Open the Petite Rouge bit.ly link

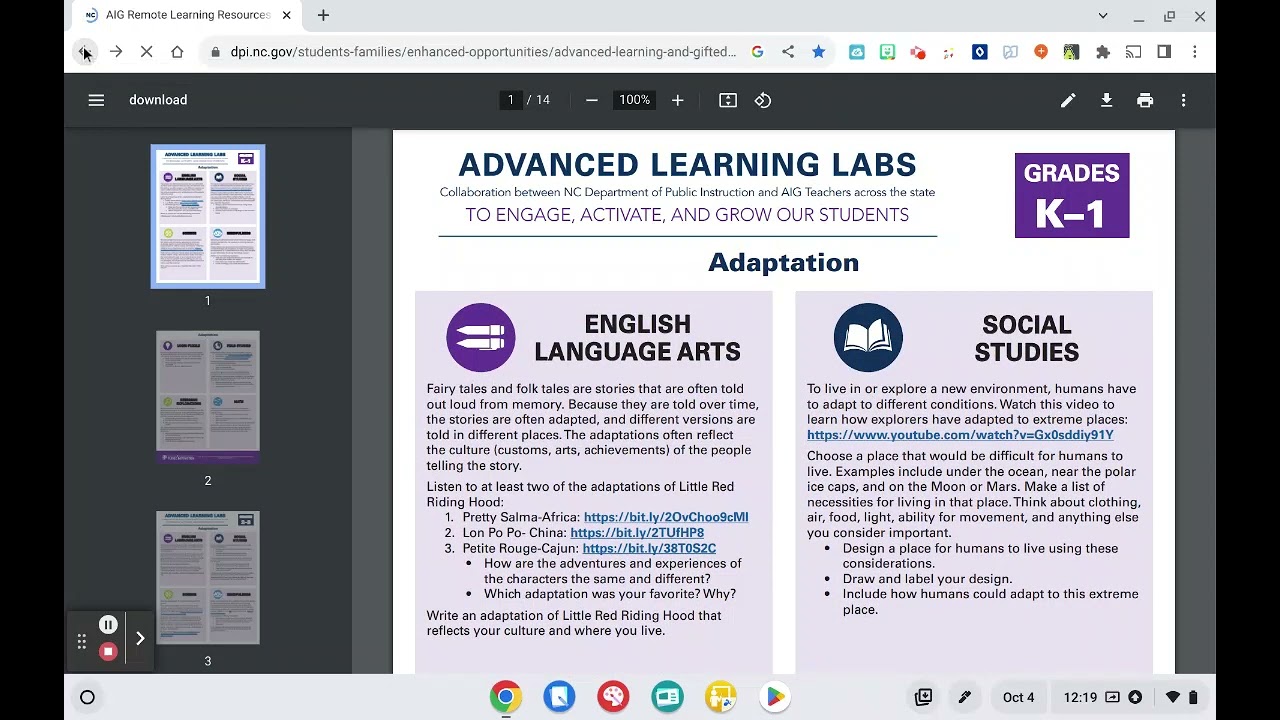(x=649, y=548)
